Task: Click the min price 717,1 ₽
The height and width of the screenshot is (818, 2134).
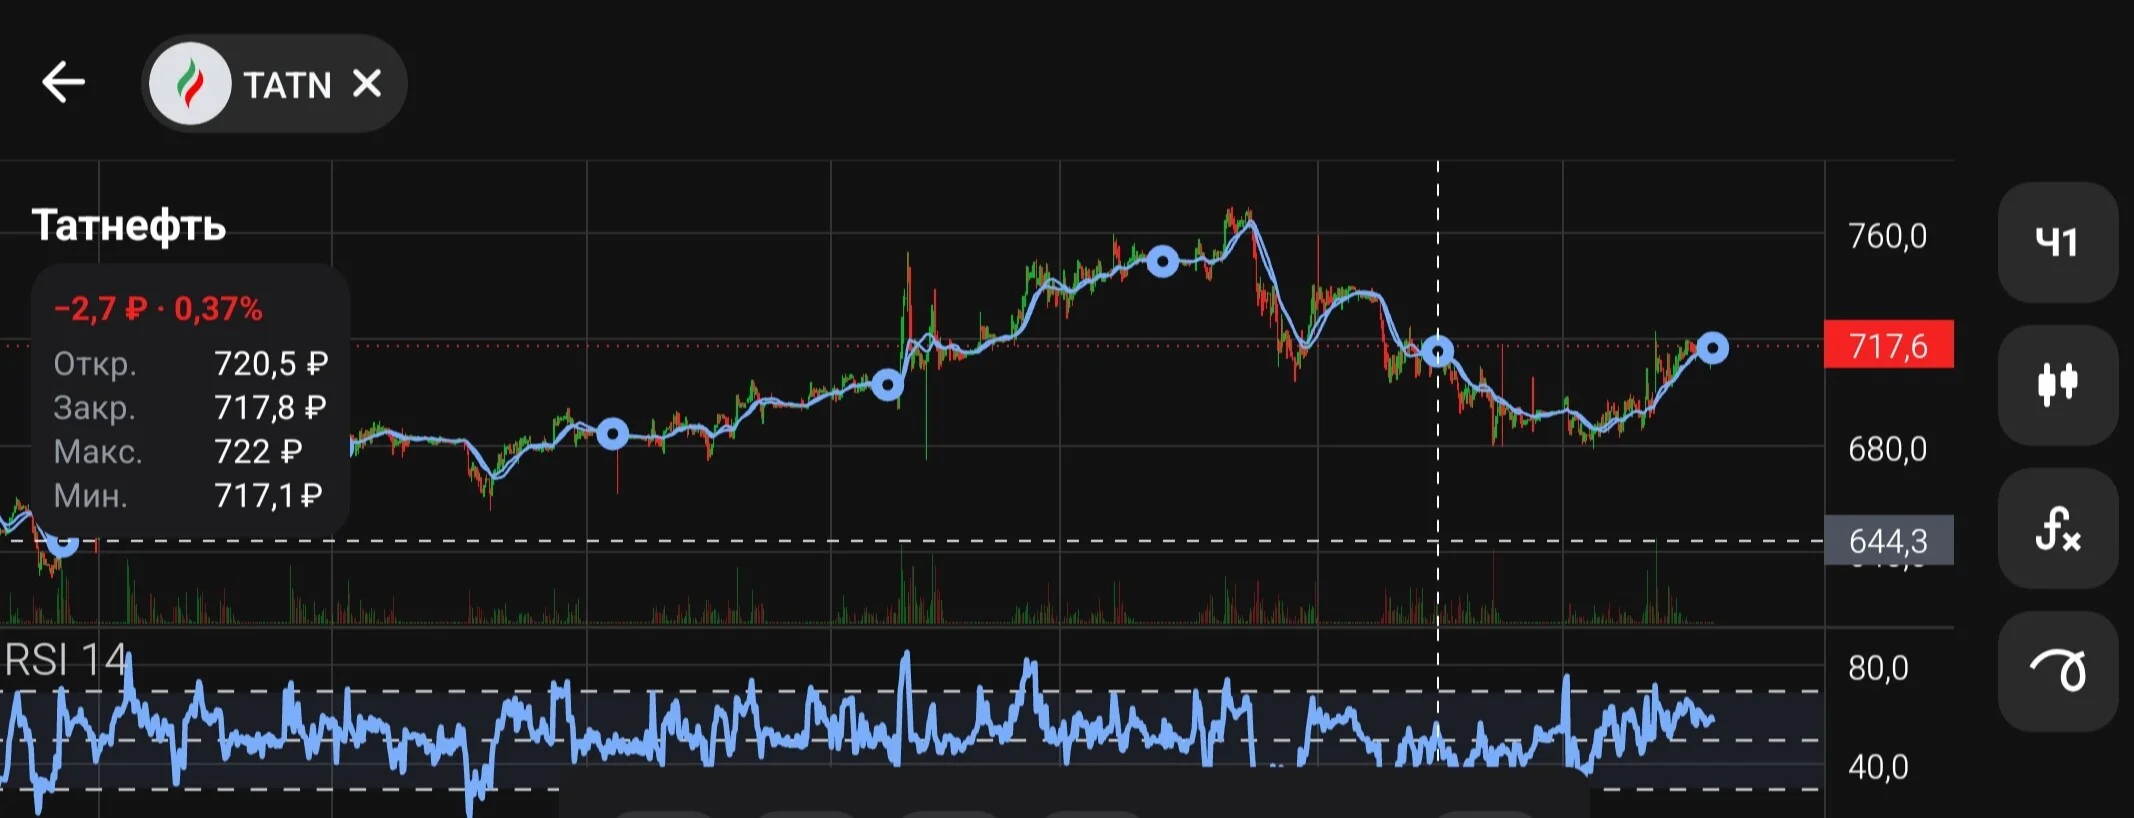Action: 268,495
